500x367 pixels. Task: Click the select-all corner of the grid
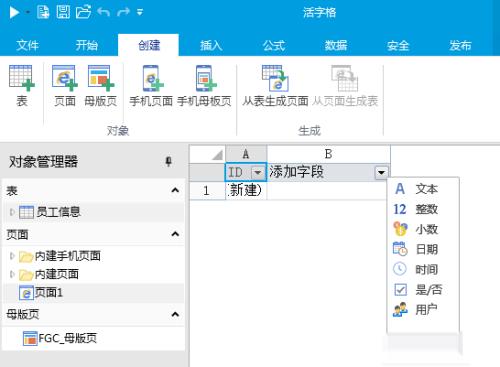coord(207,154)
